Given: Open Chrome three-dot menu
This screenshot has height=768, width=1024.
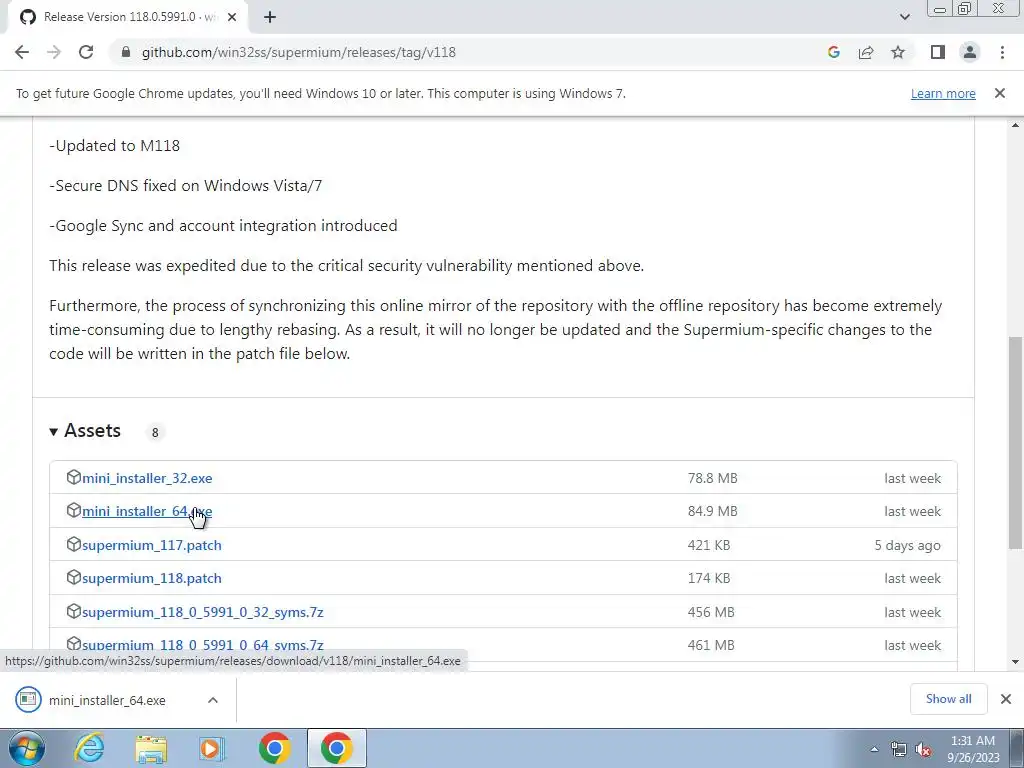Looking at the screenshot, I should pyautogui.click(x=1002, y=52).
